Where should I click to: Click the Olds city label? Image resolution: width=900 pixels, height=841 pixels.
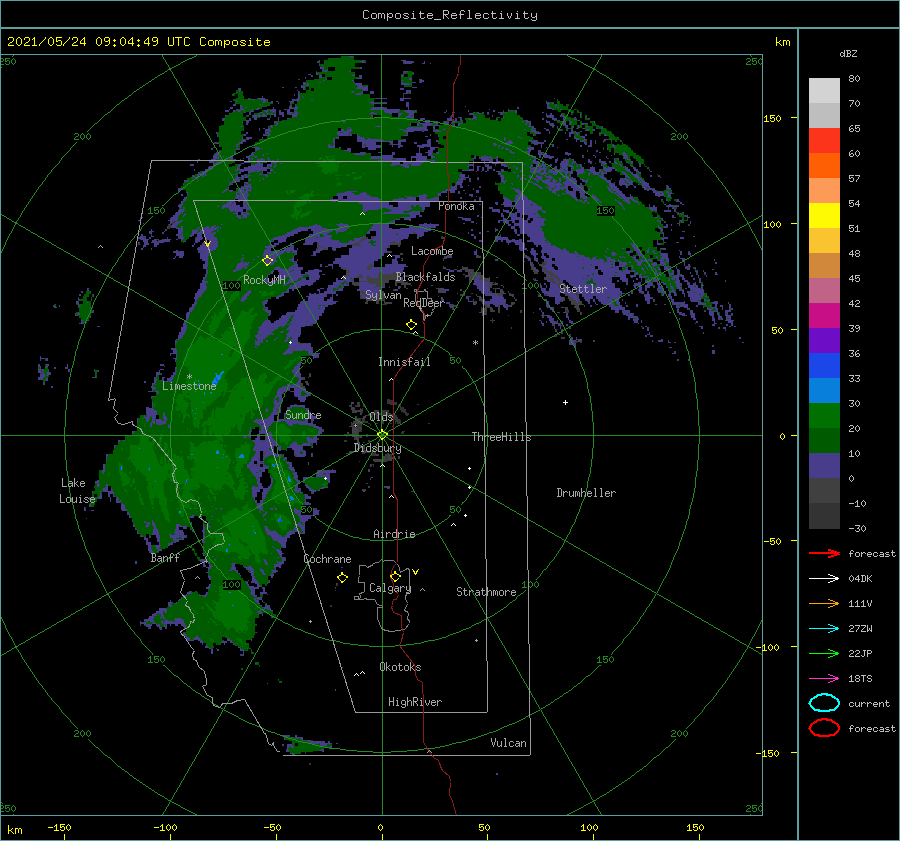(x=381, y=417)
